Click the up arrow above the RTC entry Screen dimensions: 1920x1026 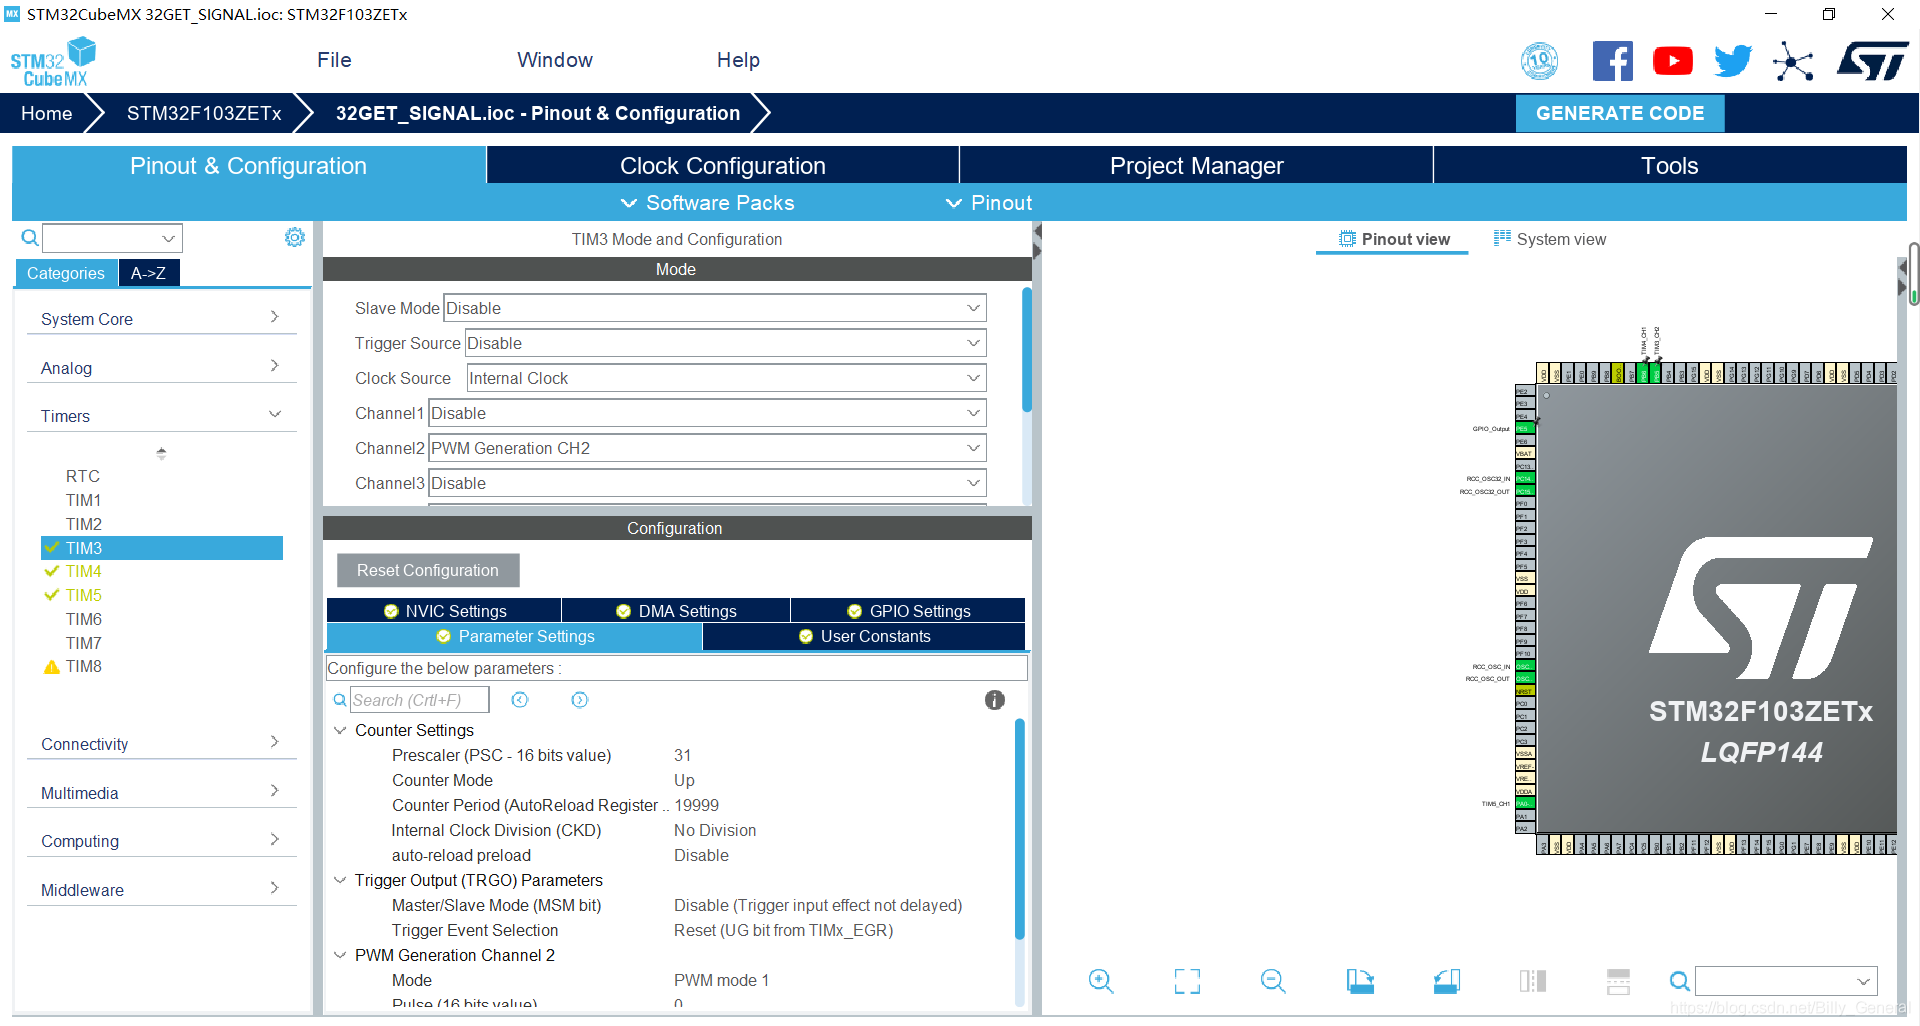pyautogui.click(x=161, y=452)
